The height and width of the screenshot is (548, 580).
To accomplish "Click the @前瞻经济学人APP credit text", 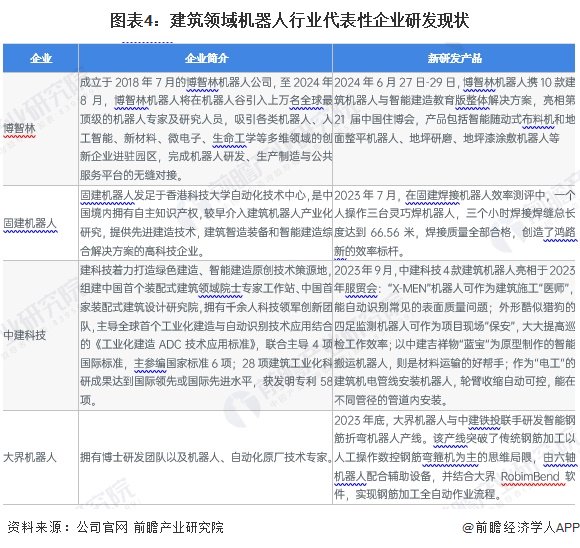I will tap(521, 527).
